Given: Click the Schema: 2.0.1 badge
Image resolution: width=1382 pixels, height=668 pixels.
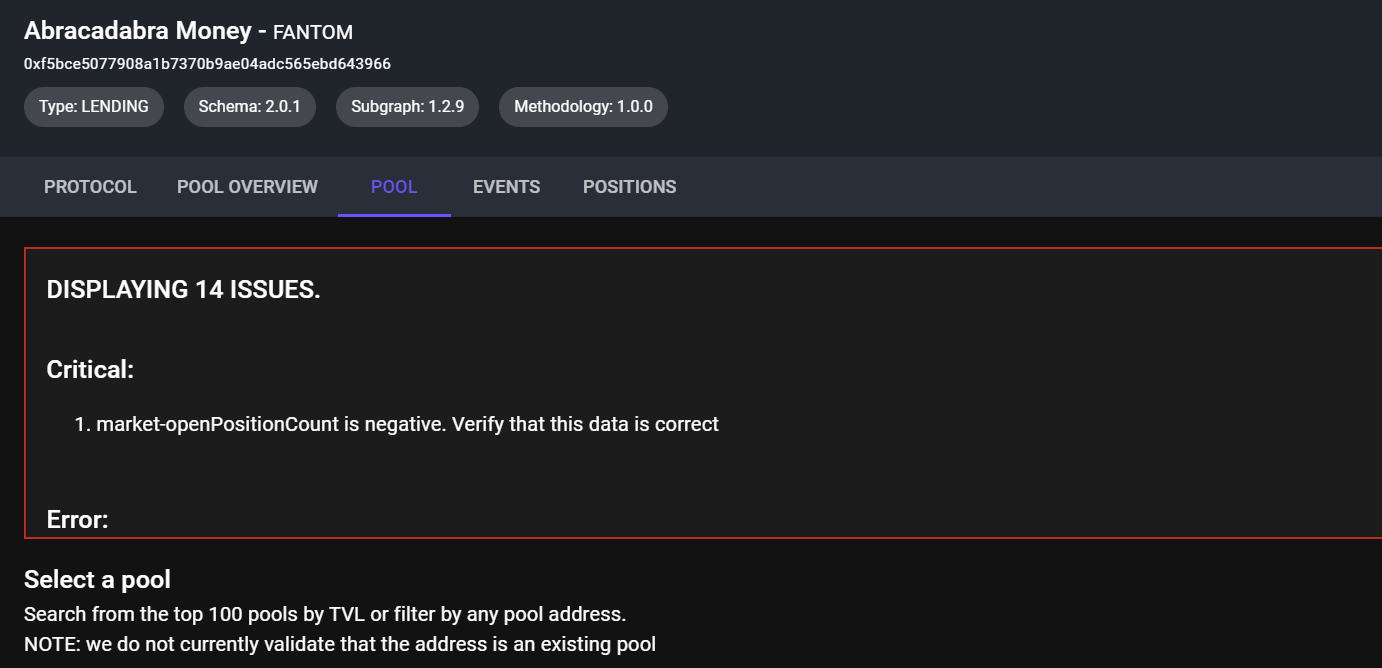Looking at the screenshot, I should tap(249, 106).
